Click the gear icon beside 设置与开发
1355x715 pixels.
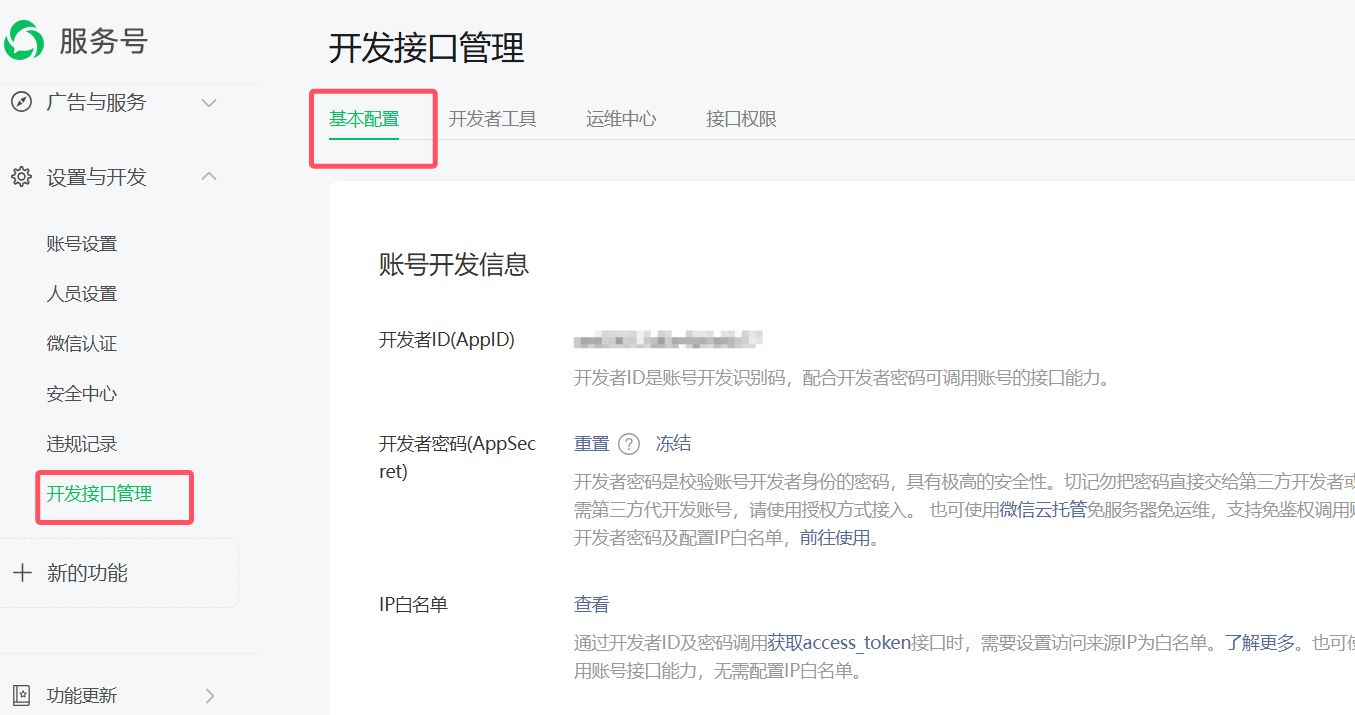click(21, 177)
